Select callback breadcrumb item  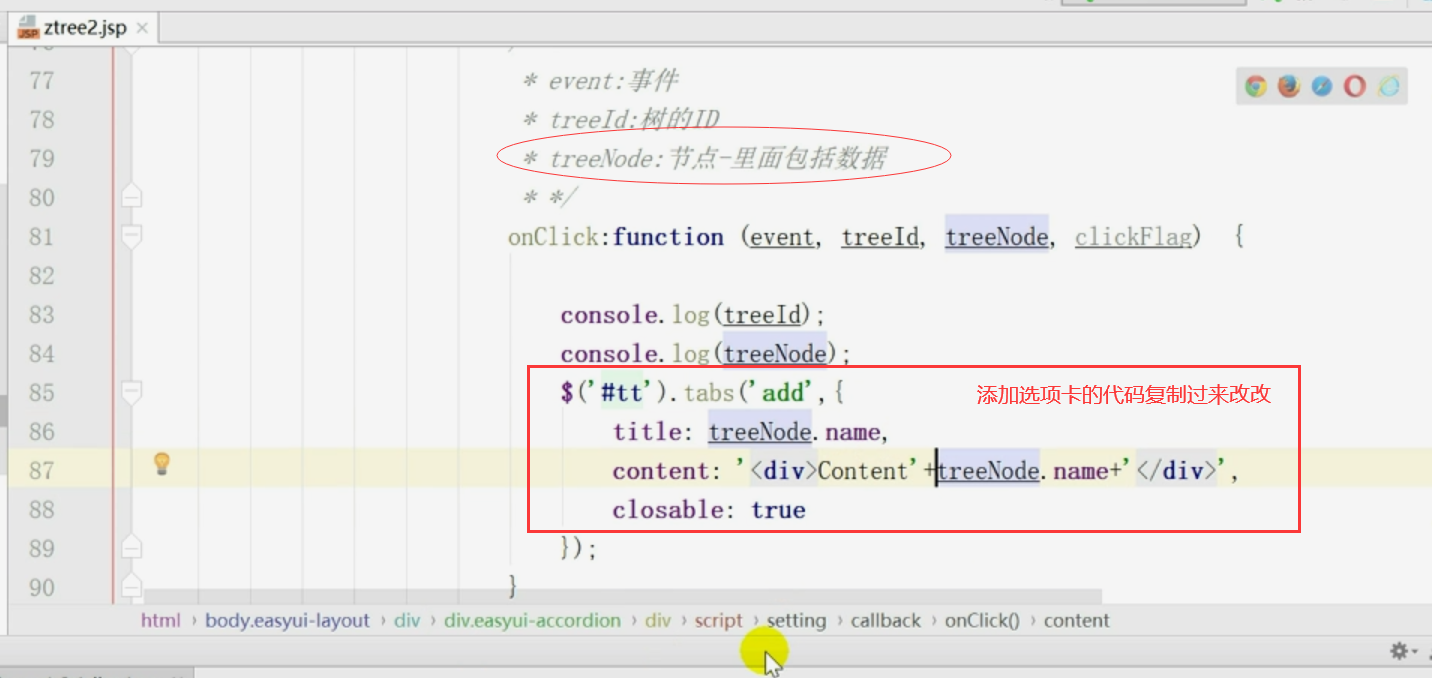pos(886,620)
